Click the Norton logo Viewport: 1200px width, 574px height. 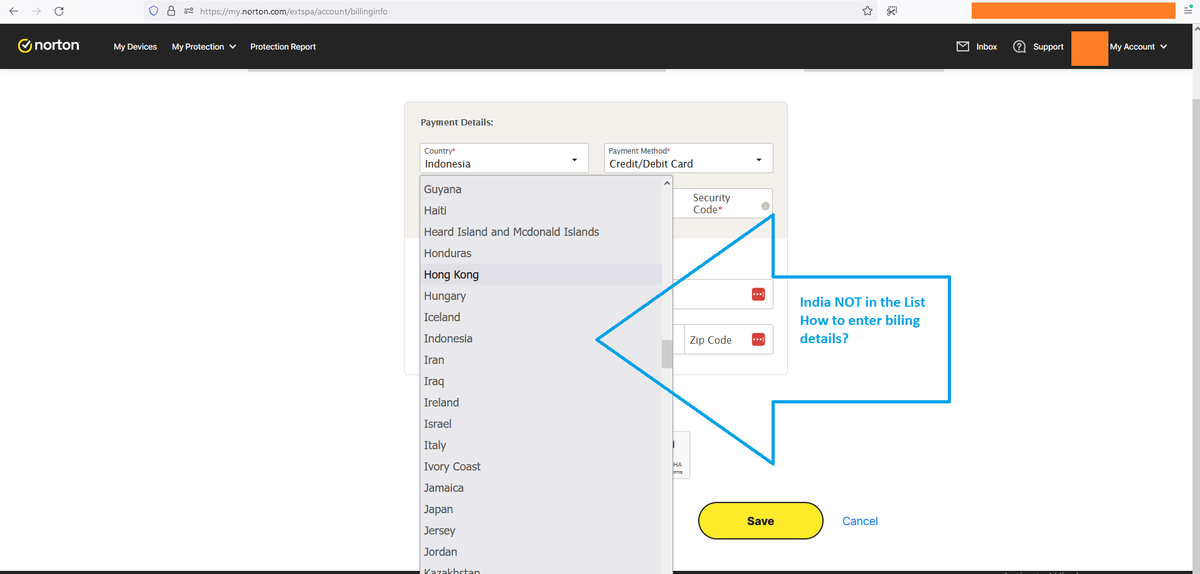(x=49, y=46)
